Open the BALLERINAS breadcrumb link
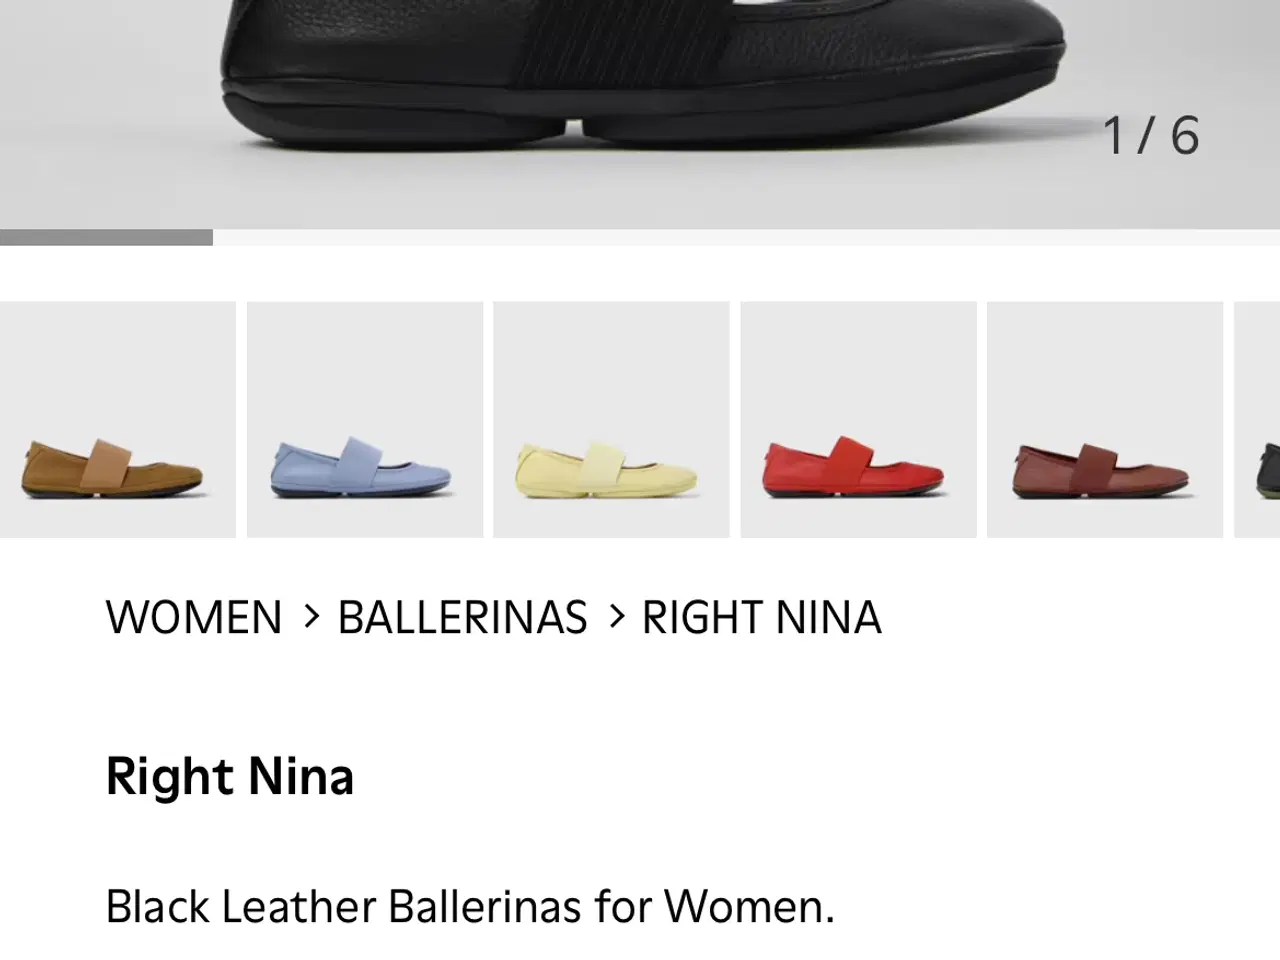The height and width of the screenshot is (960, 1280). click(463, 617)
